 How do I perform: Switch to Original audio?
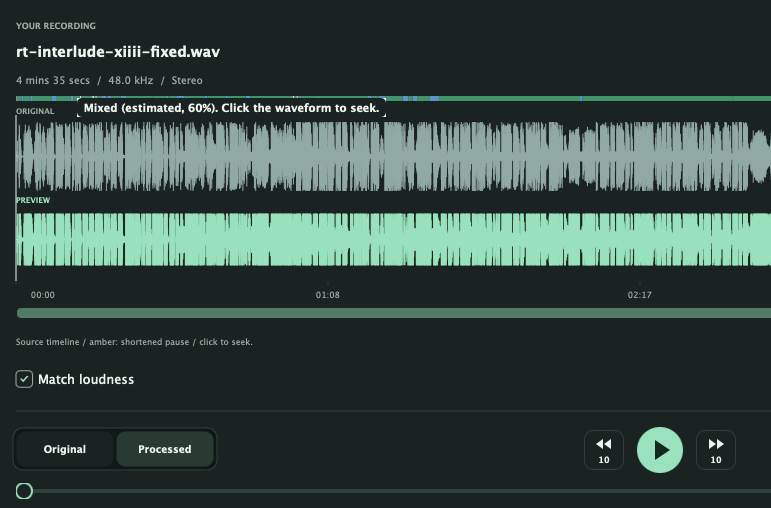[64, 449]
